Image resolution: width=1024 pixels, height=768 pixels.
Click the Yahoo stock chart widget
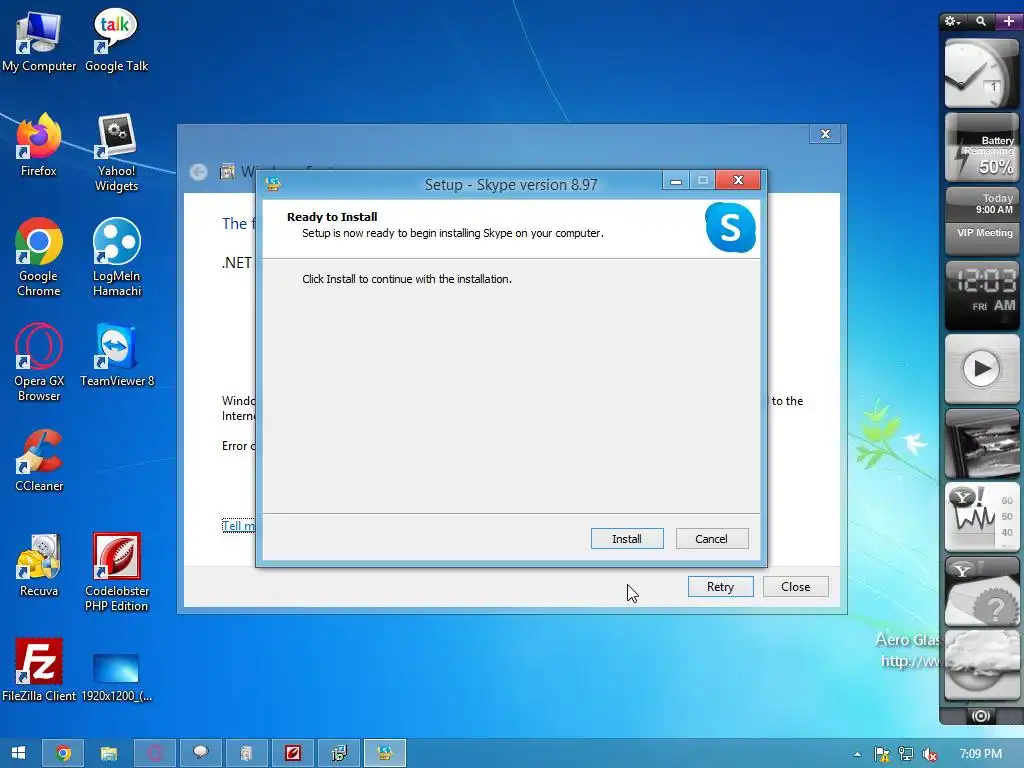coord(982,517)
